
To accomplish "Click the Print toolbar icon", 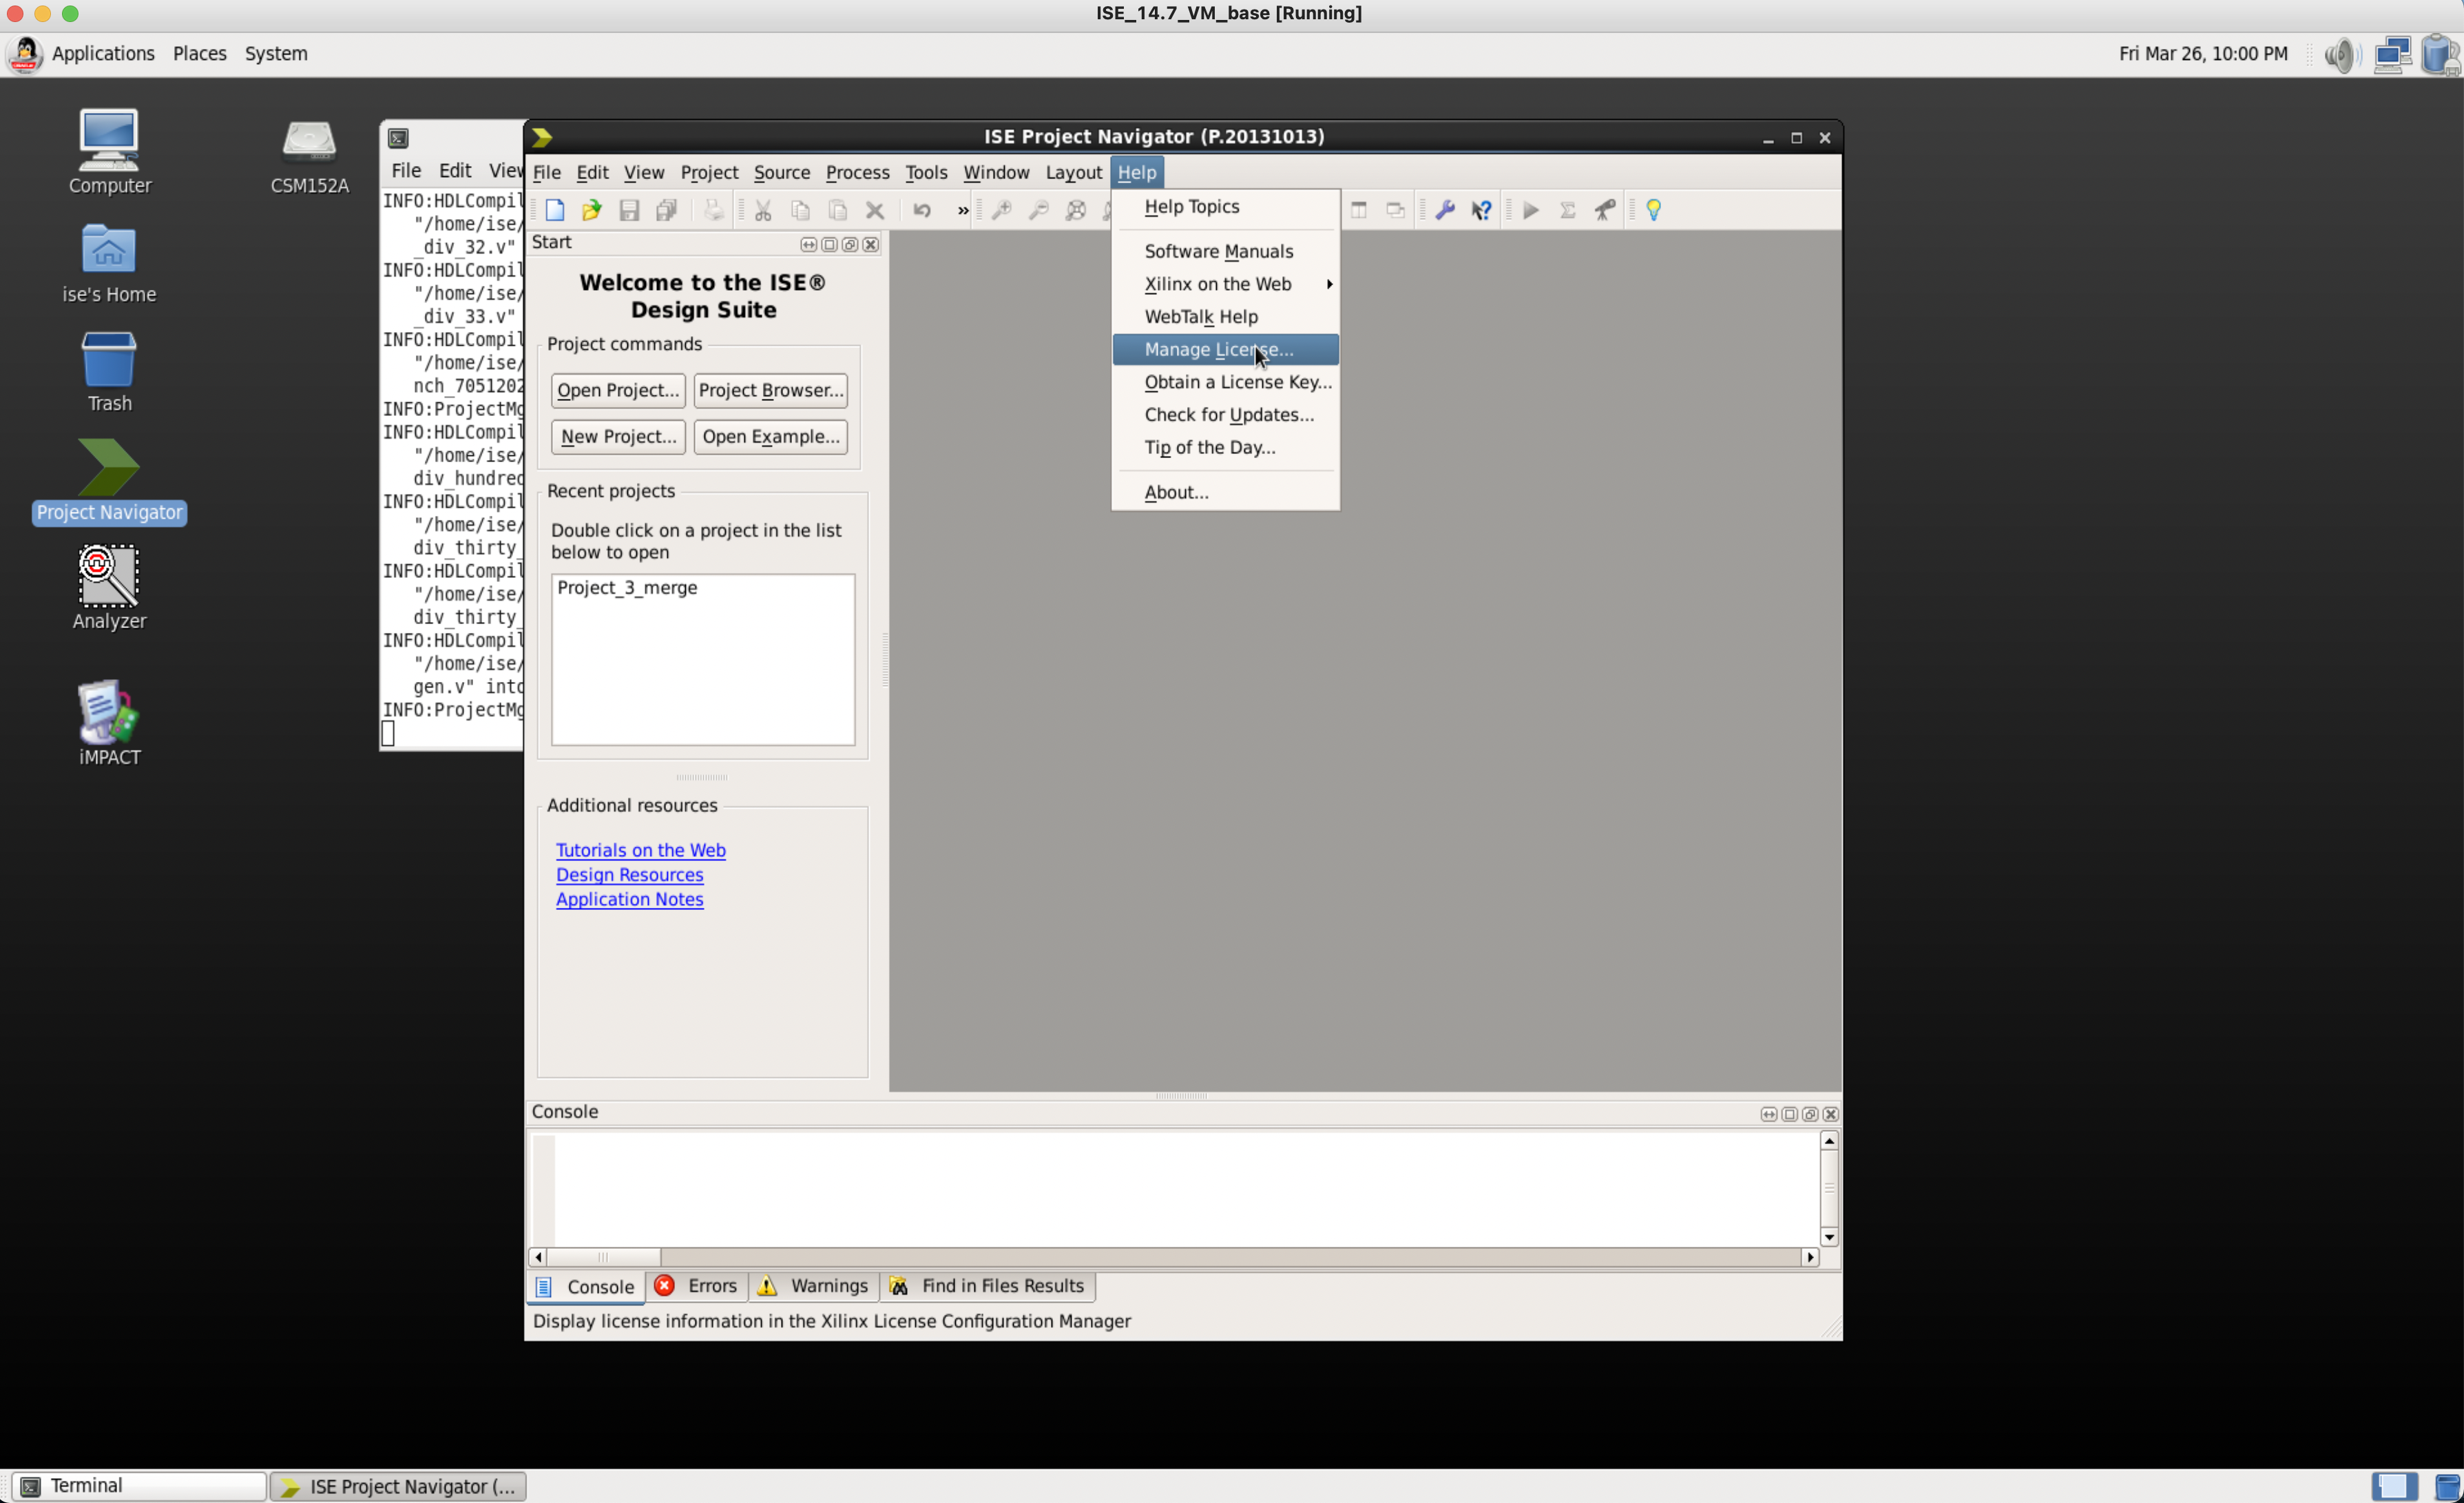I will click(x=713, y=210).
